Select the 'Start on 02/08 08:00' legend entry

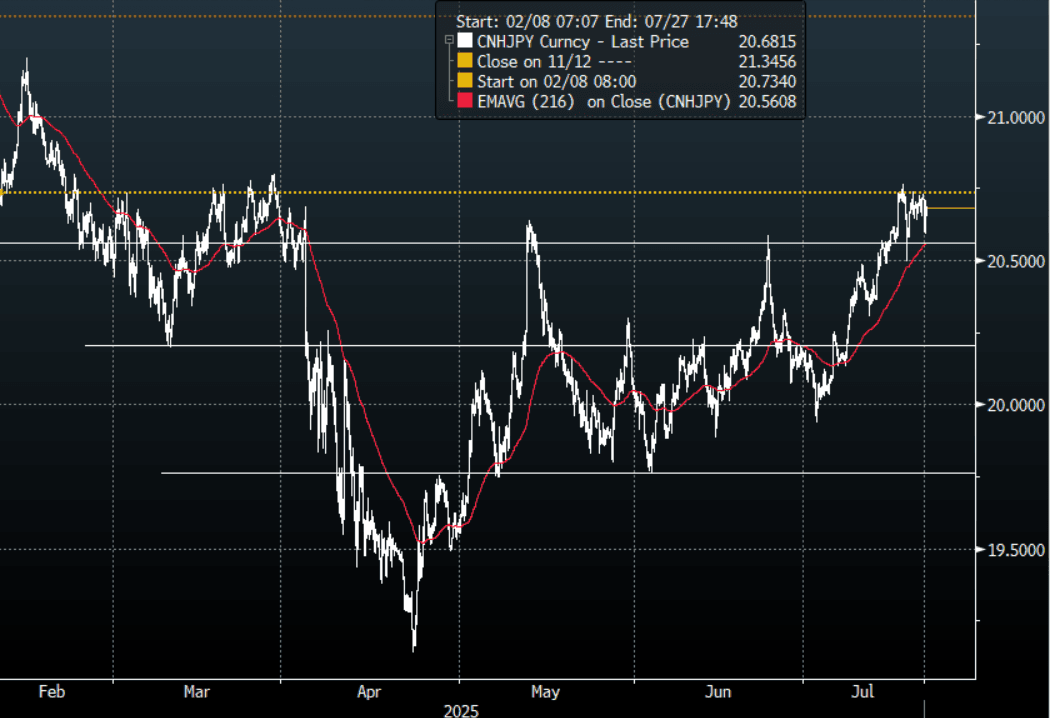(556, 82)
